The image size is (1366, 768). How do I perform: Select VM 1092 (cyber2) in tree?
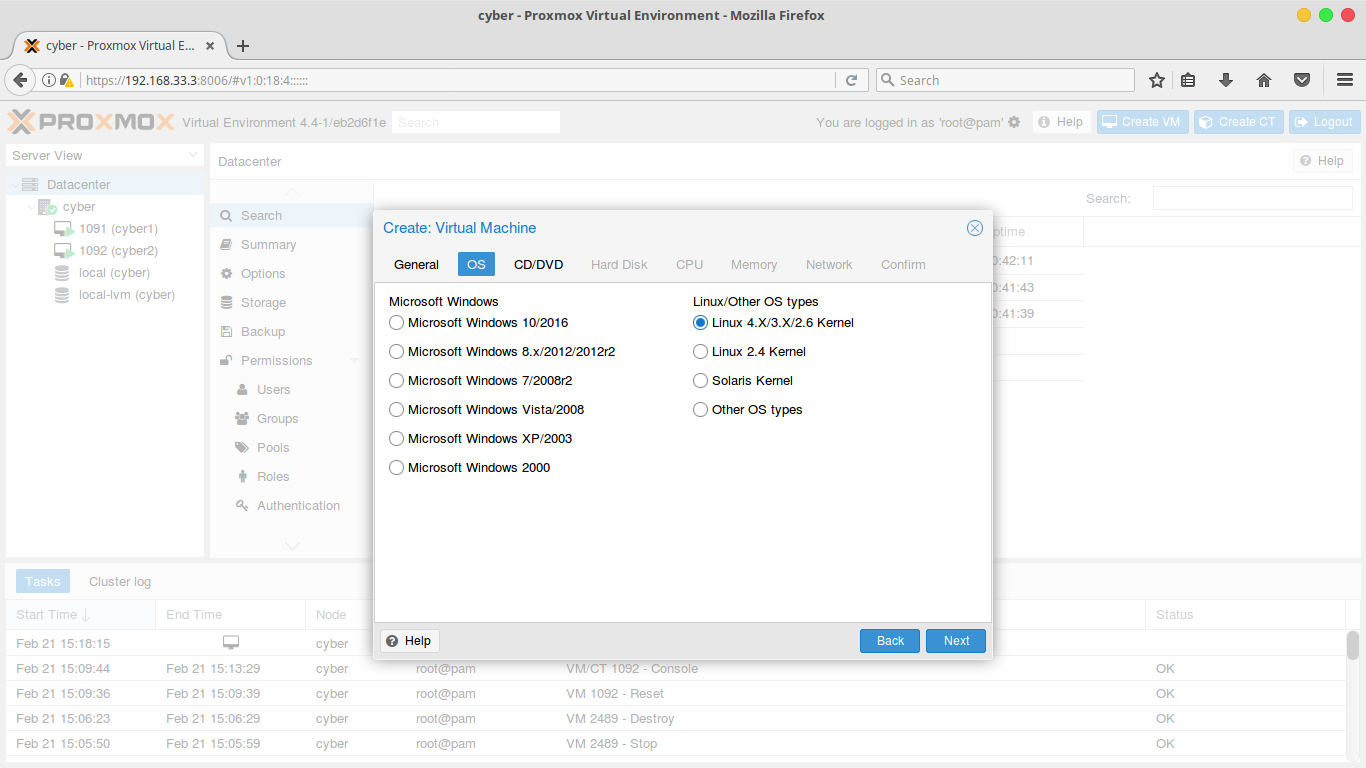click(118, 251)
